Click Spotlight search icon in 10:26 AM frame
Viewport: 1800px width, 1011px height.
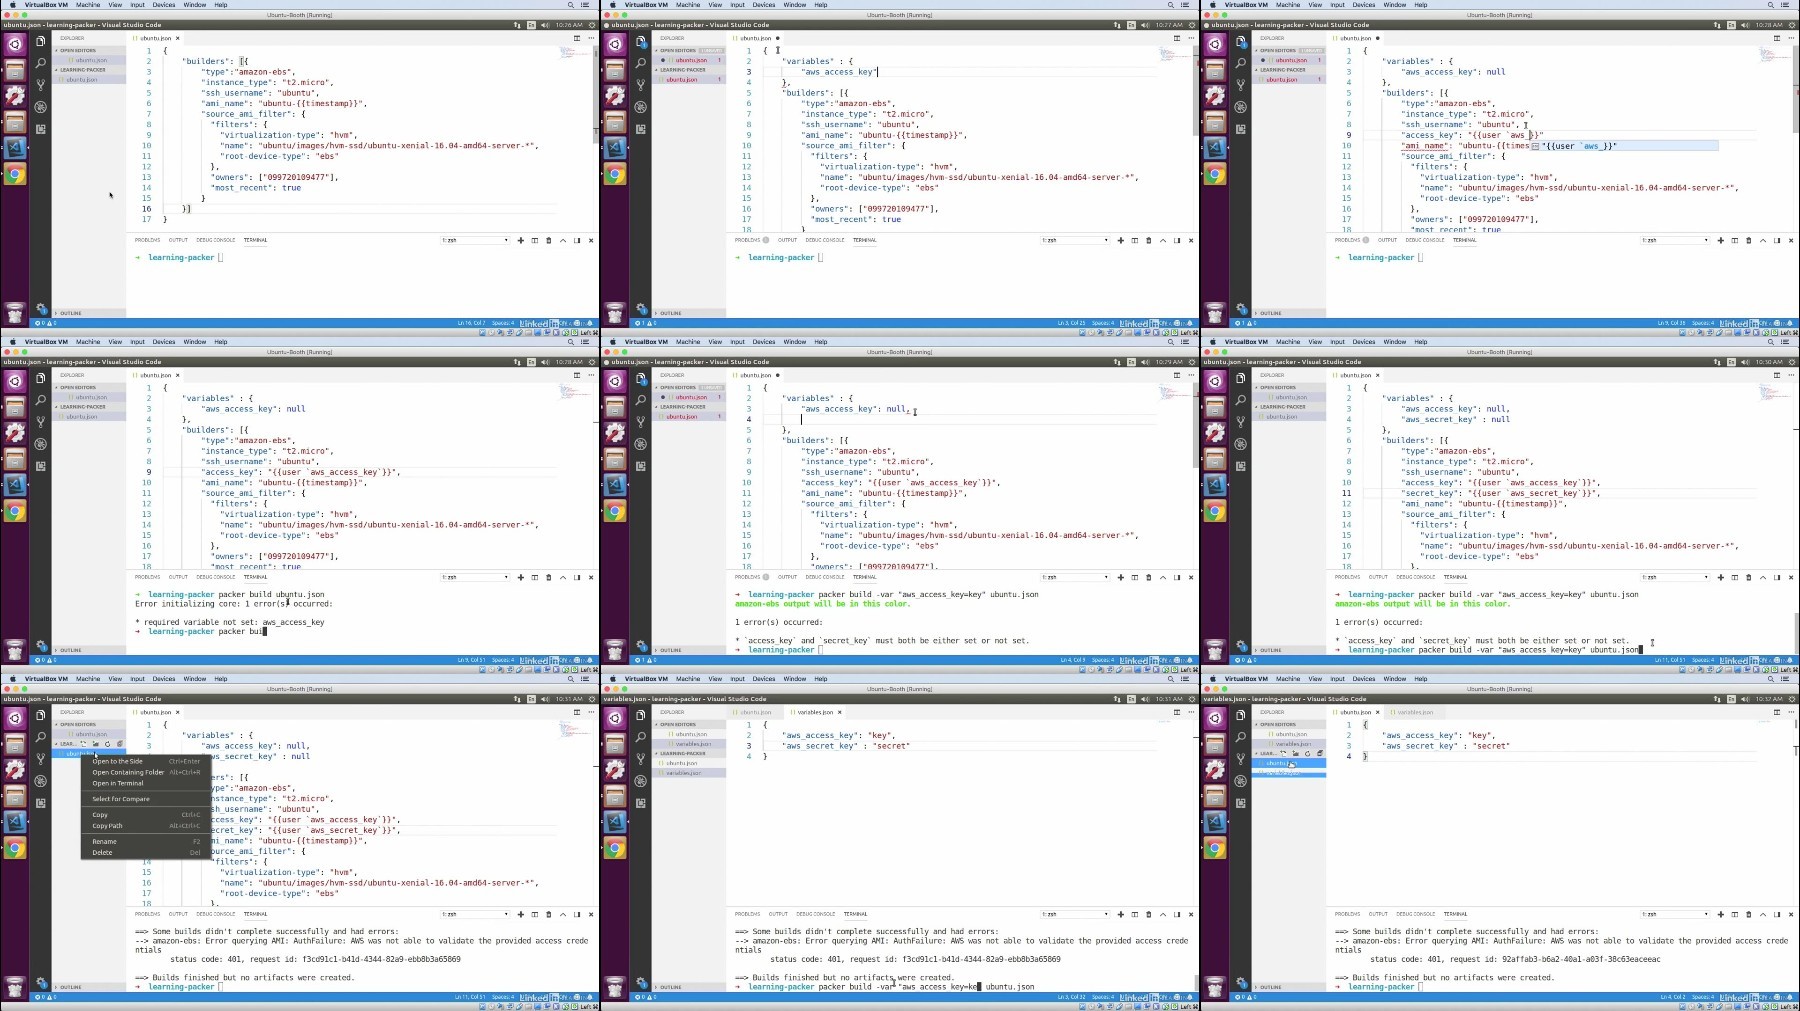[x=571, y=5]
